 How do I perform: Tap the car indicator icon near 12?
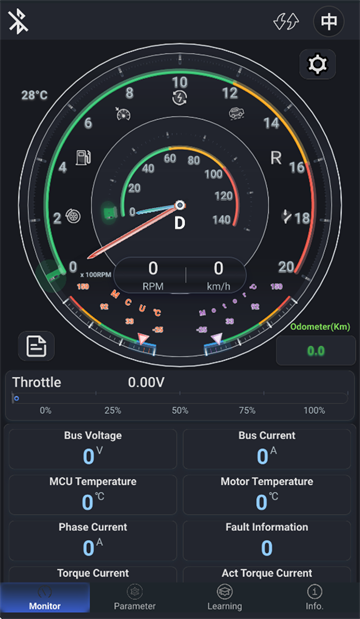[x=236, y=114]
